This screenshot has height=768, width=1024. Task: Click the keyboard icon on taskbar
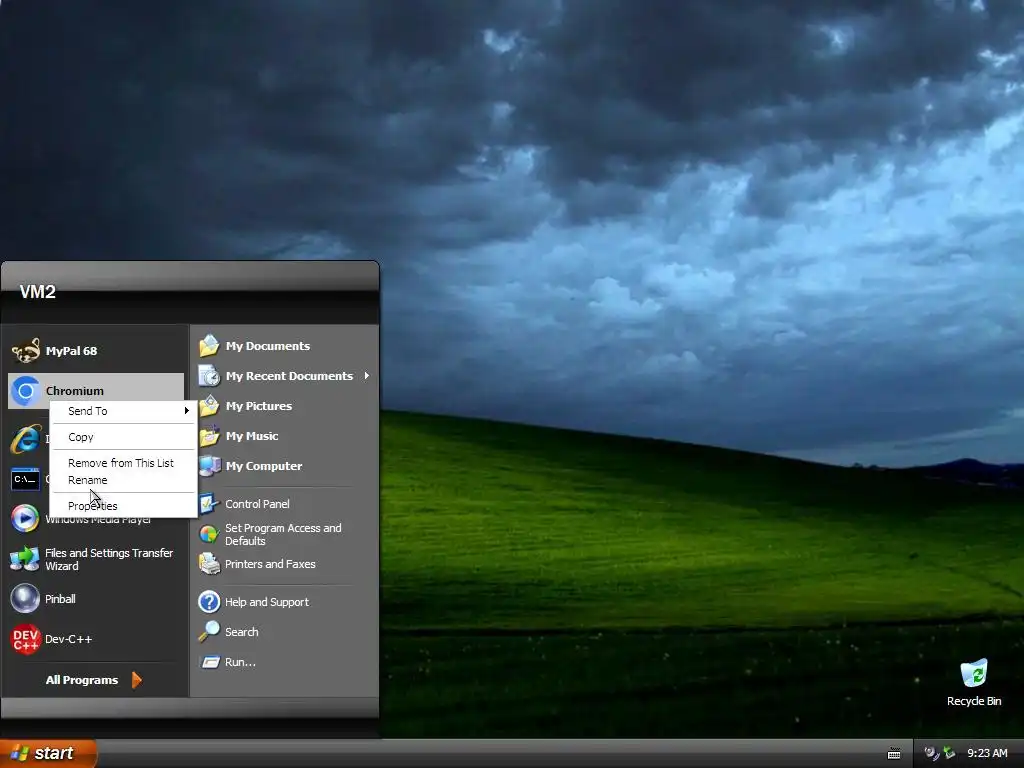click(x=894, y=754)
